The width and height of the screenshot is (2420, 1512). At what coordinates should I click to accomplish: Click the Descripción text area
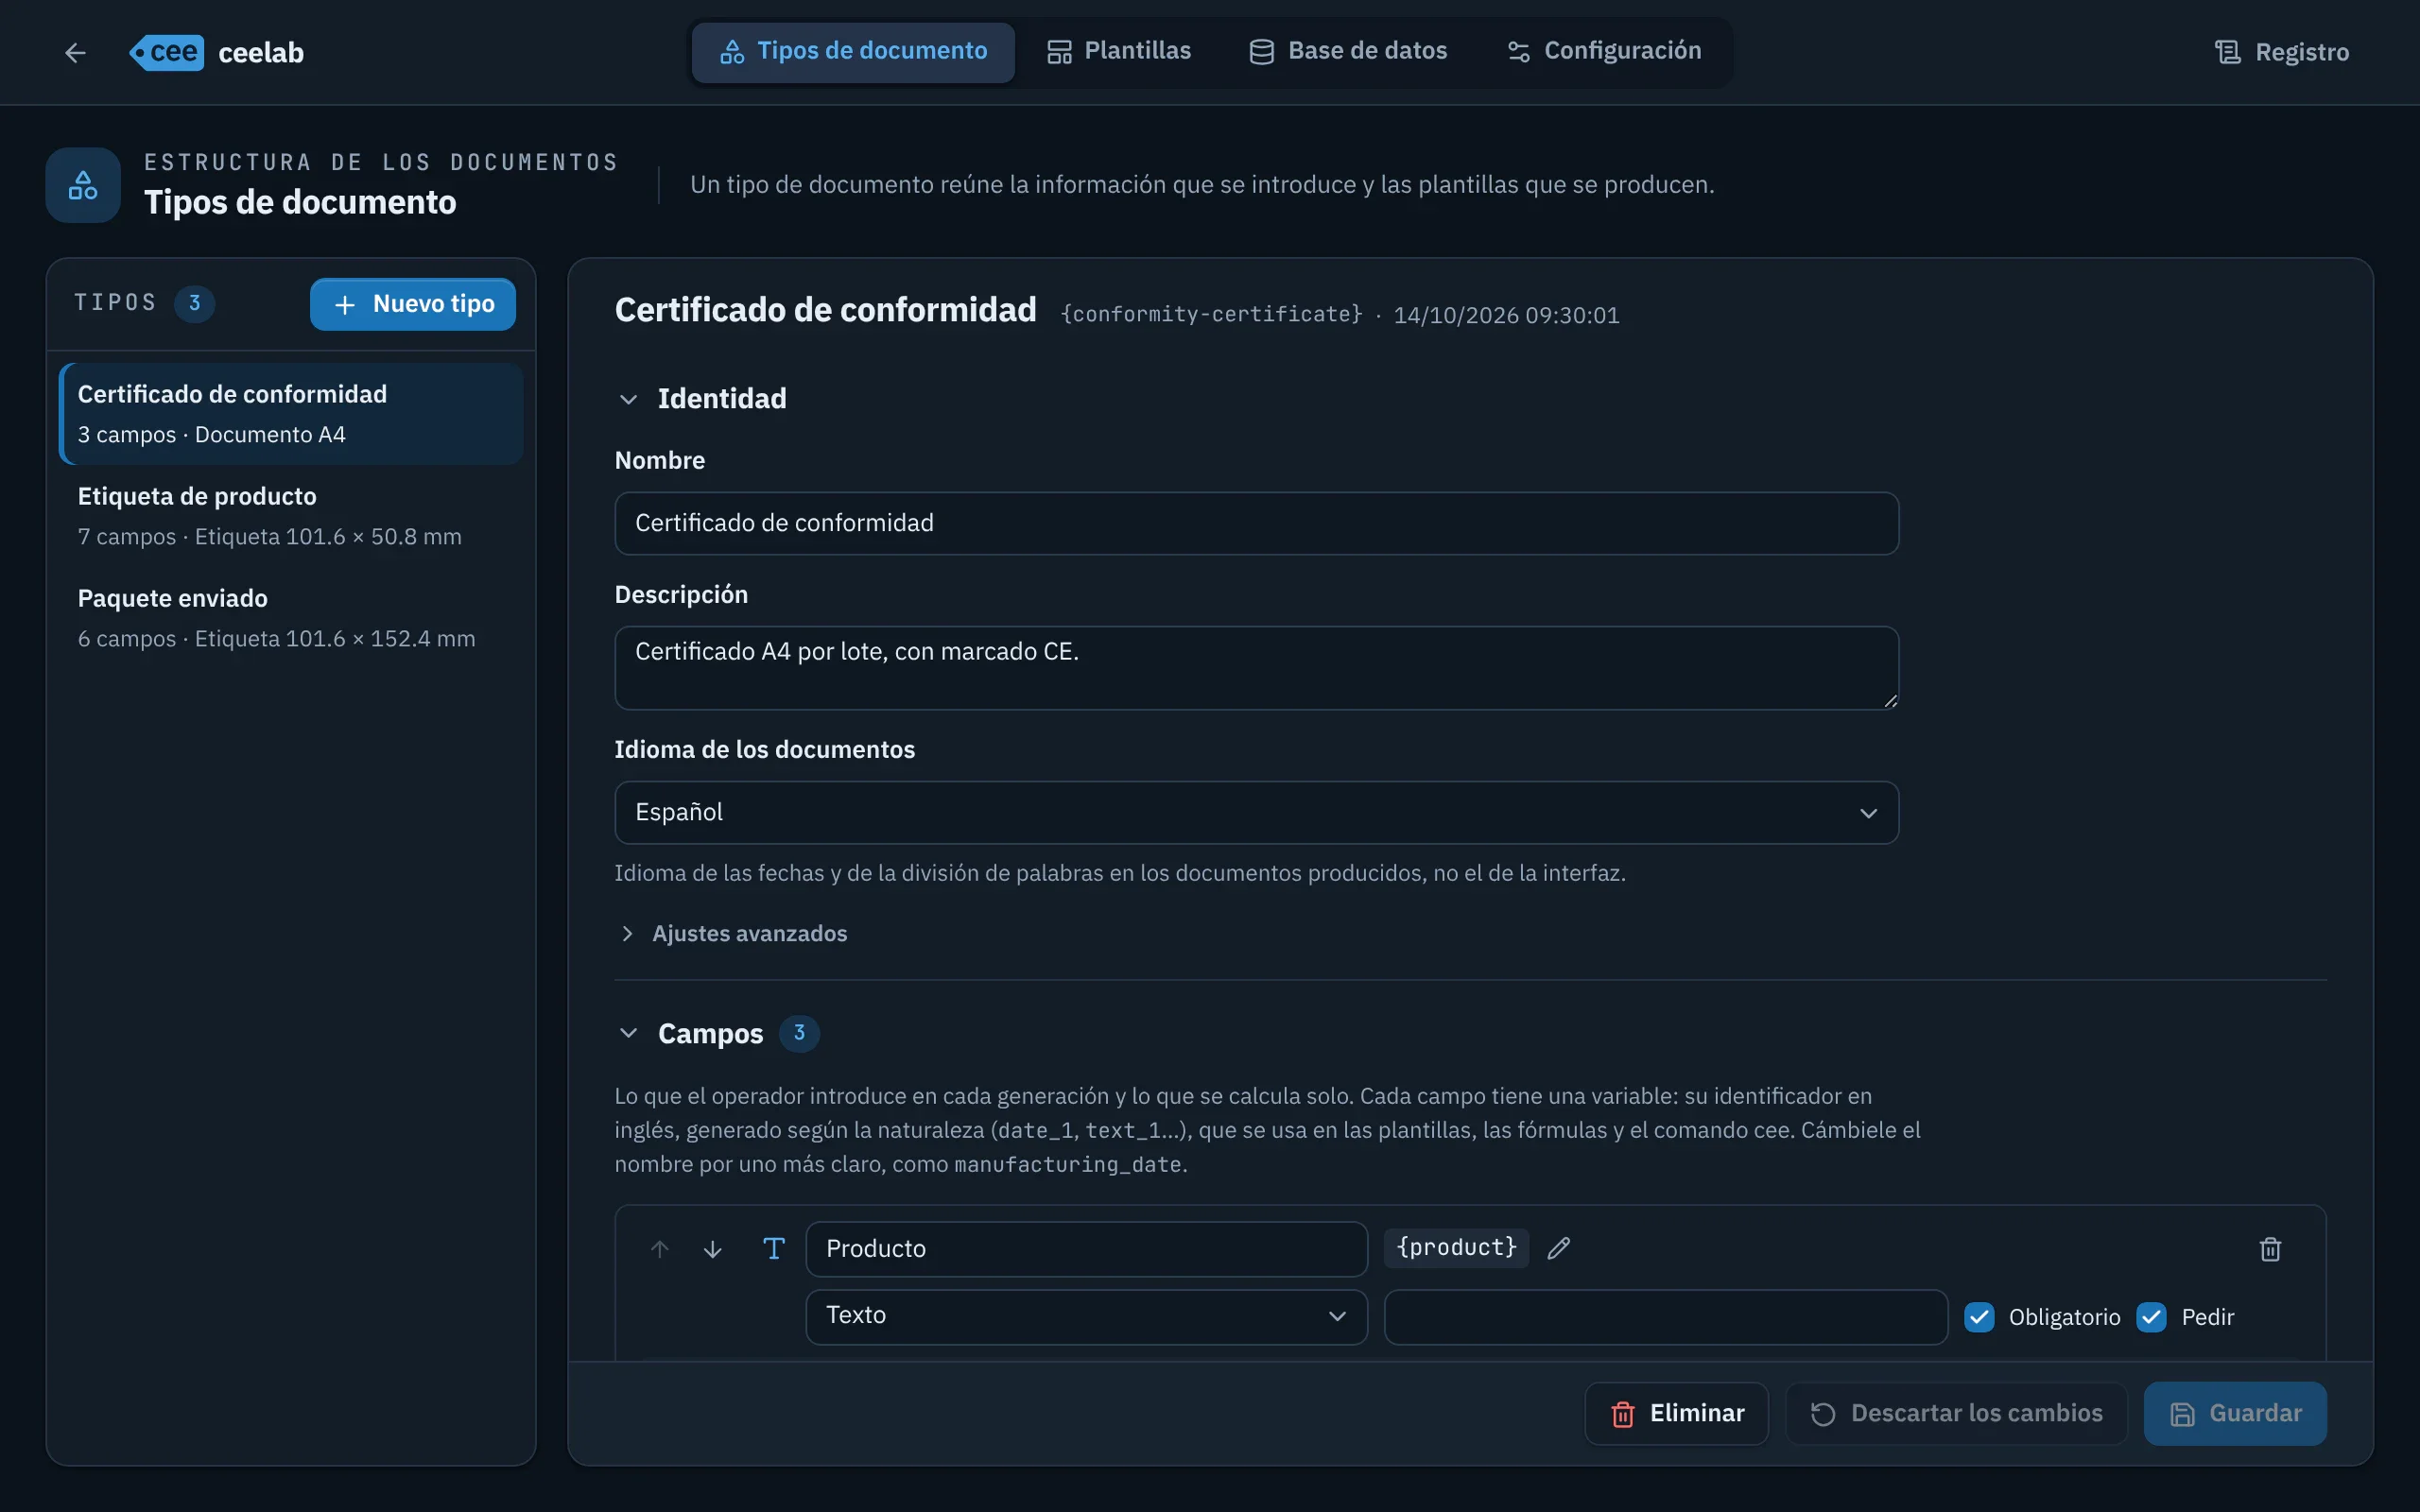pos(1256,668)
